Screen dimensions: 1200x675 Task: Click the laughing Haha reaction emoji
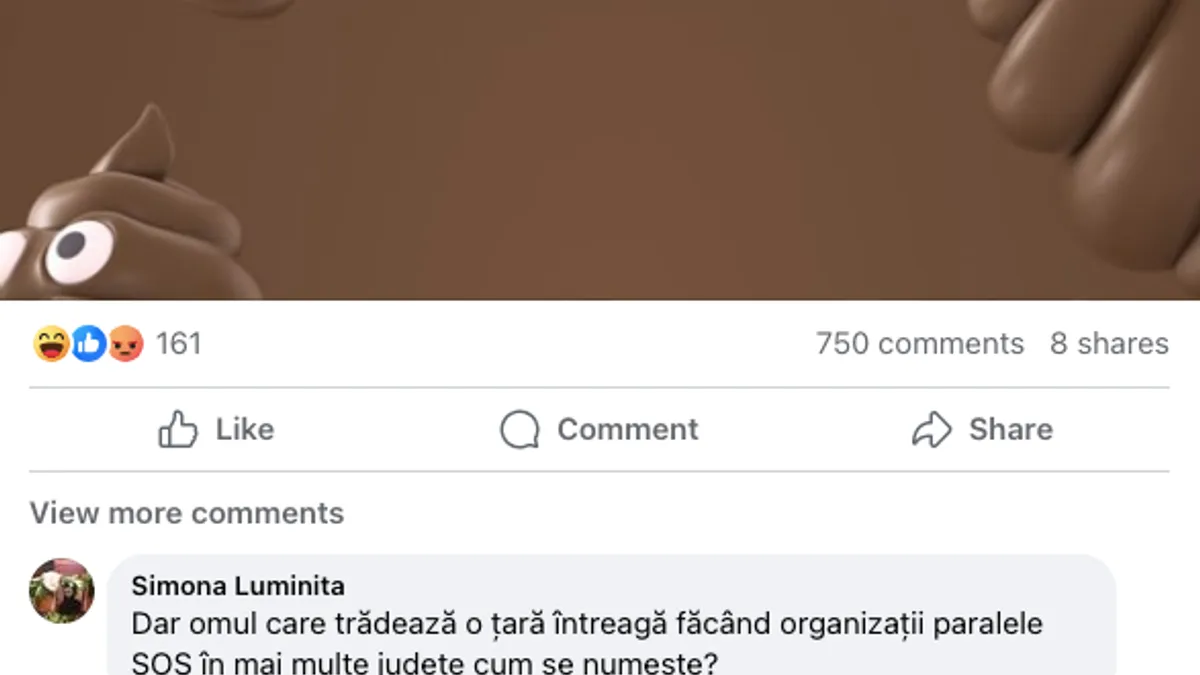(x=50, y=344)
